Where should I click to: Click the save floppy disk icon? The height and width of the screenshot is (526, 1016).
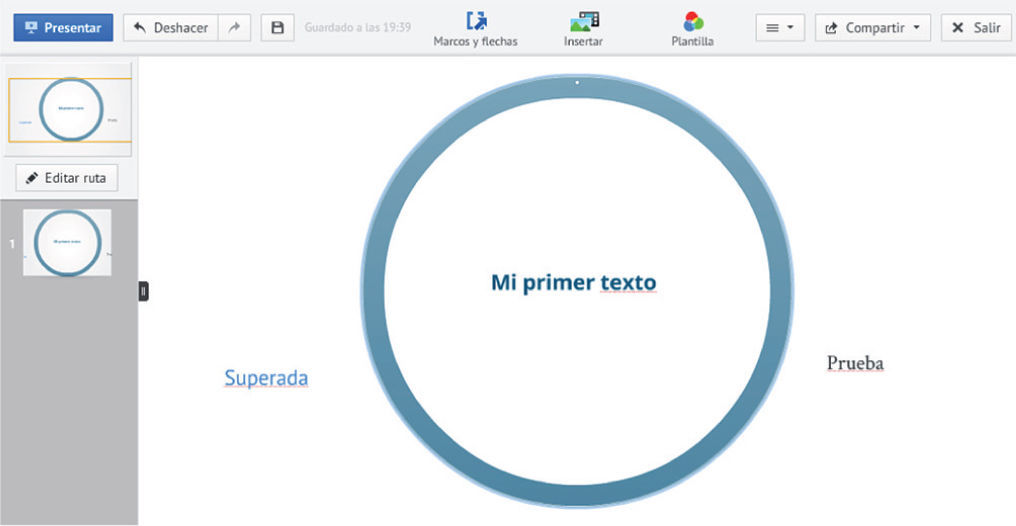278,28
